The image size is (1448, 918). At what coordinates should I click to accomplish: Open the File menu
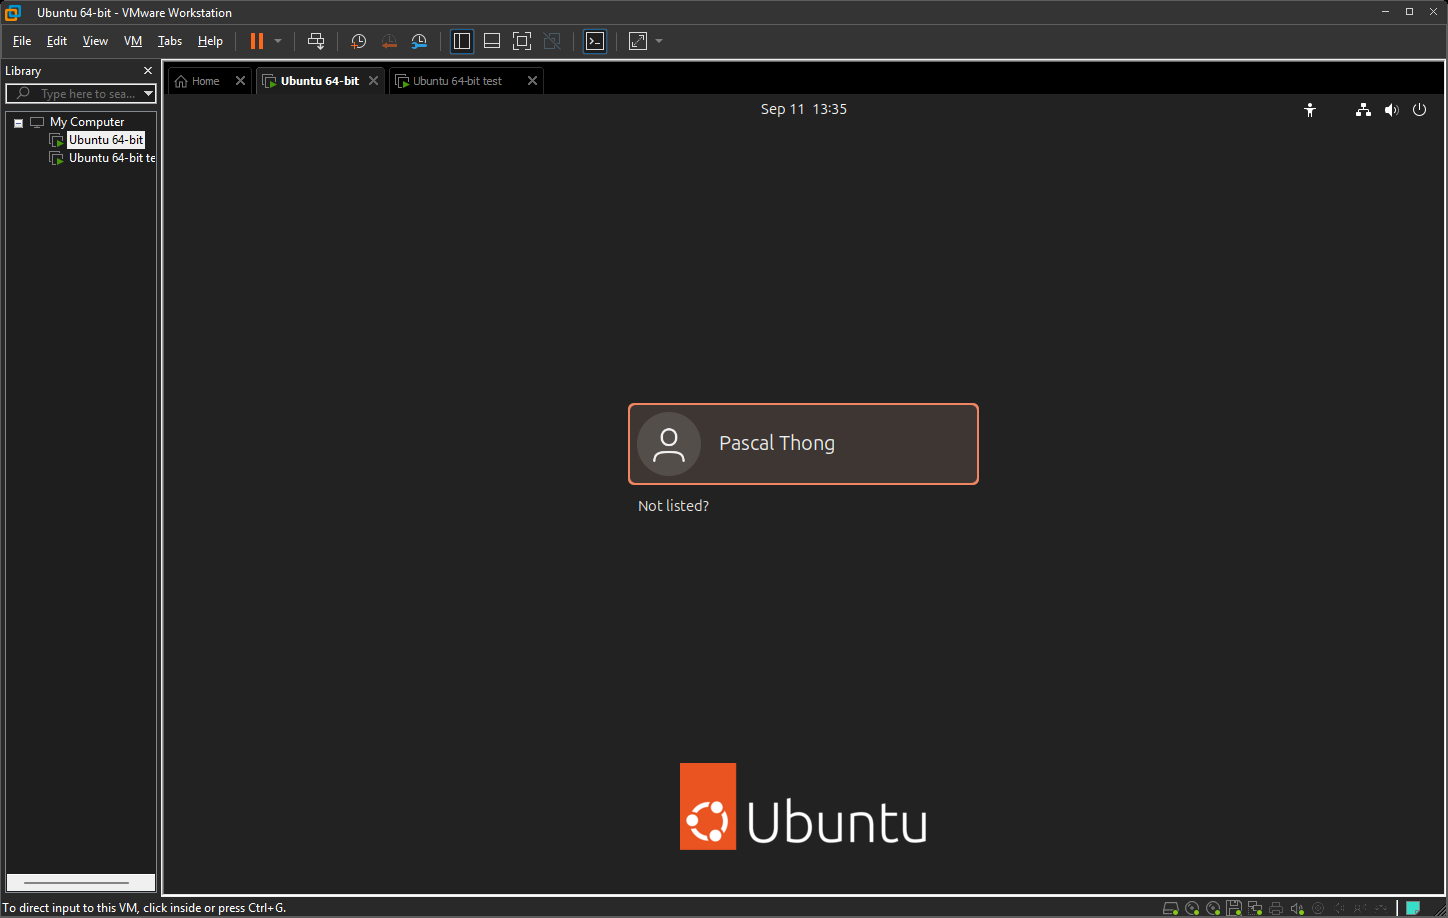pyautogui.click(x=22, y=41)
